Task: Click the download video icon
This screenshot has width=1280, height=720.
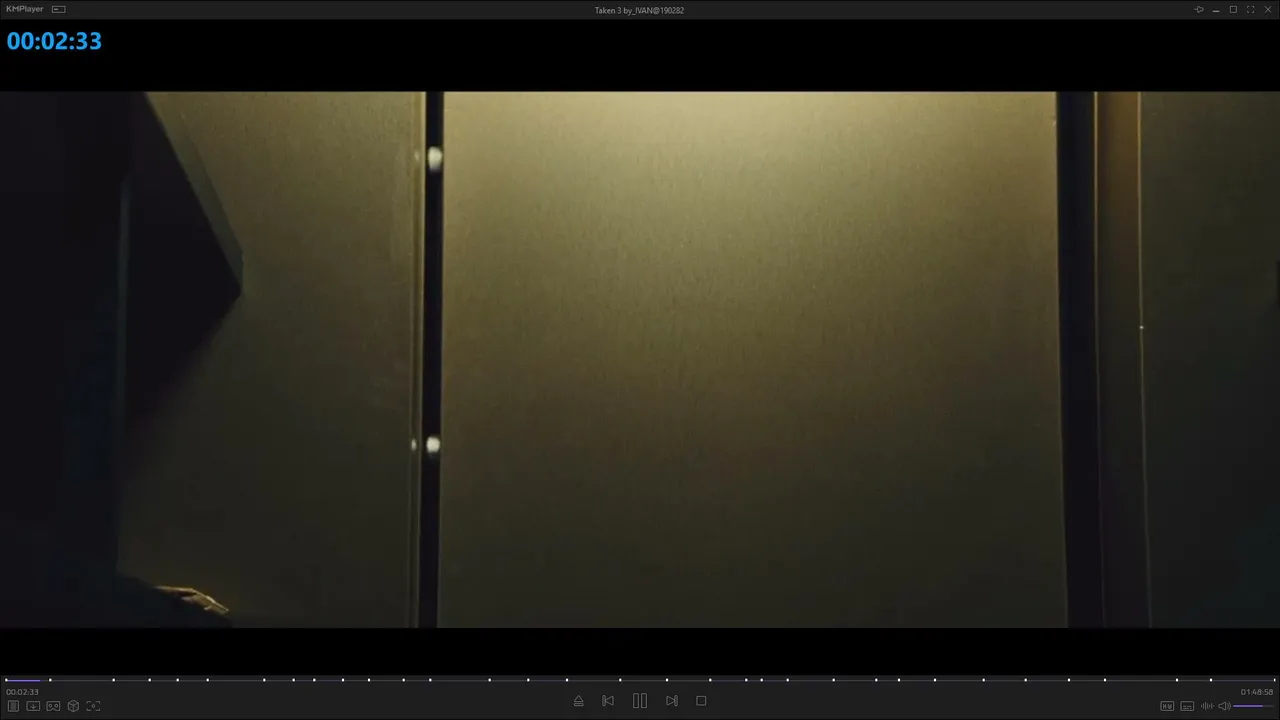Action: (33, 706)
